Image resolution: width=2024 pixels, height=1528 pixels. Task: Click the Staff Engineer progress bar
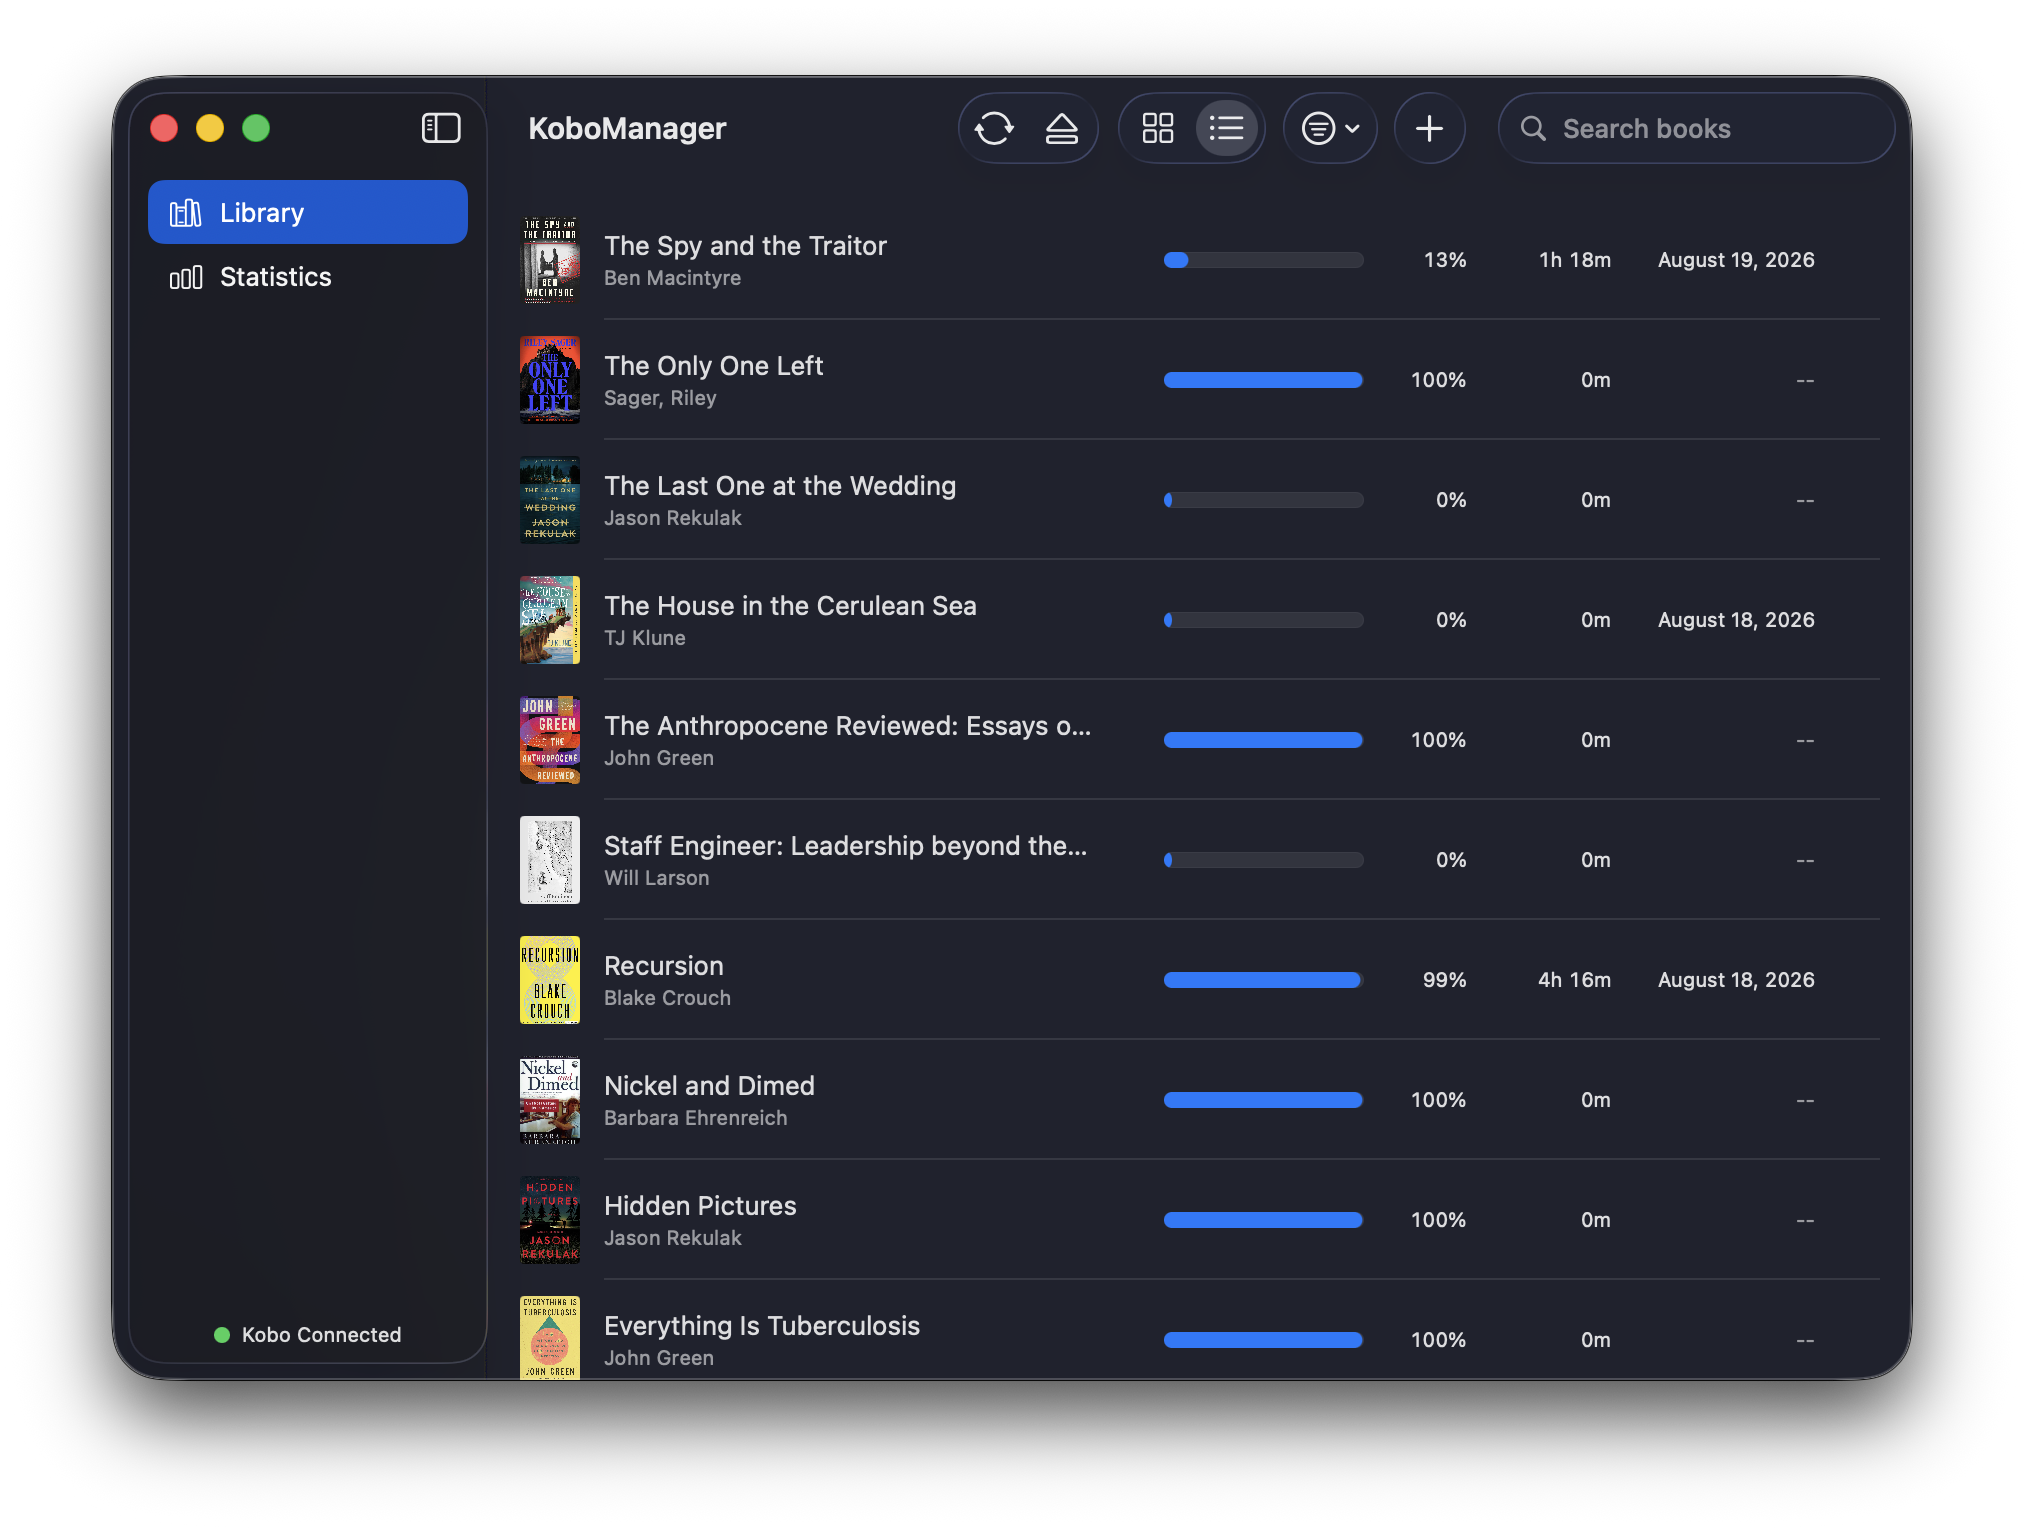pos(1264,860)
